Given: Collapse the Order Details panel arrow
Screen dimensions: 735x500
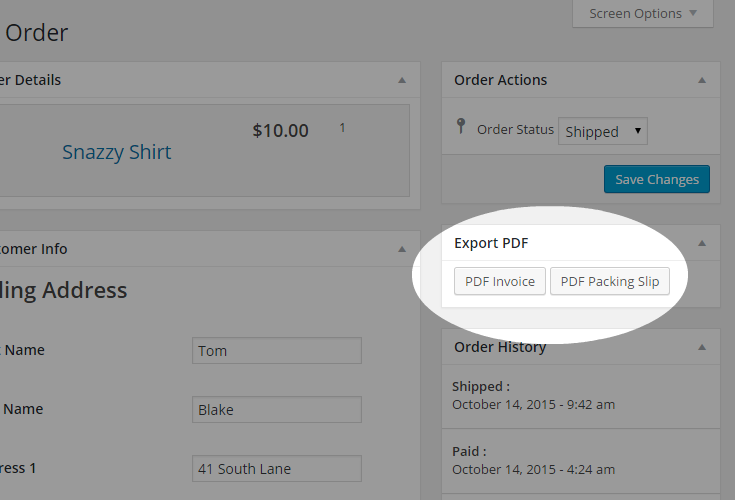Looking at the screenshot, I should click(402, 80).
